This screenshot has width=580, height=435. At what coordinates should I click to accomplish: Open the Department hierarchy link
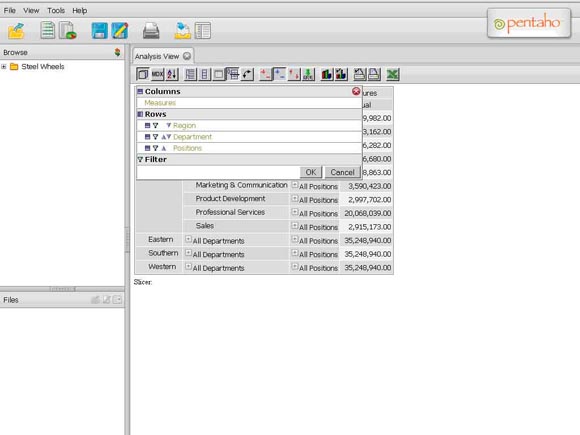(192, 137)
